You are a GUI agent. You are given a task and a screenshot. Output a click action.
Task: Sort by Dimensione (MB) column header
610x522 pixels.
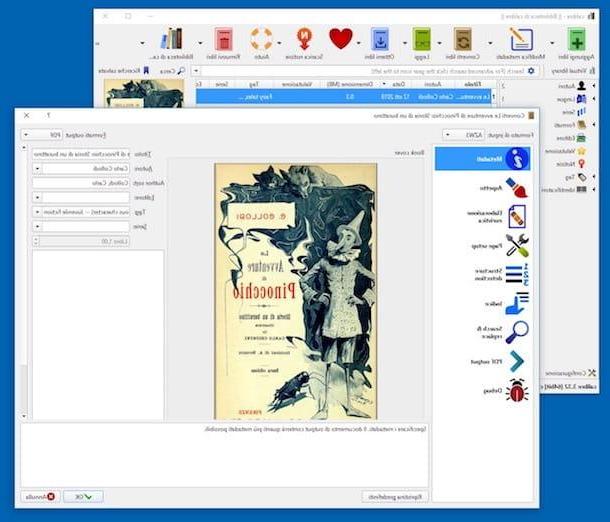(x=350, y=84)
